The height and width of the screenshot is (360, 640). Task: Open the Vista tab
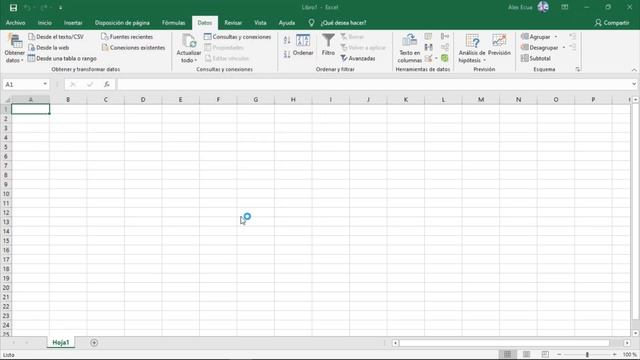click(x=260, y=23)
